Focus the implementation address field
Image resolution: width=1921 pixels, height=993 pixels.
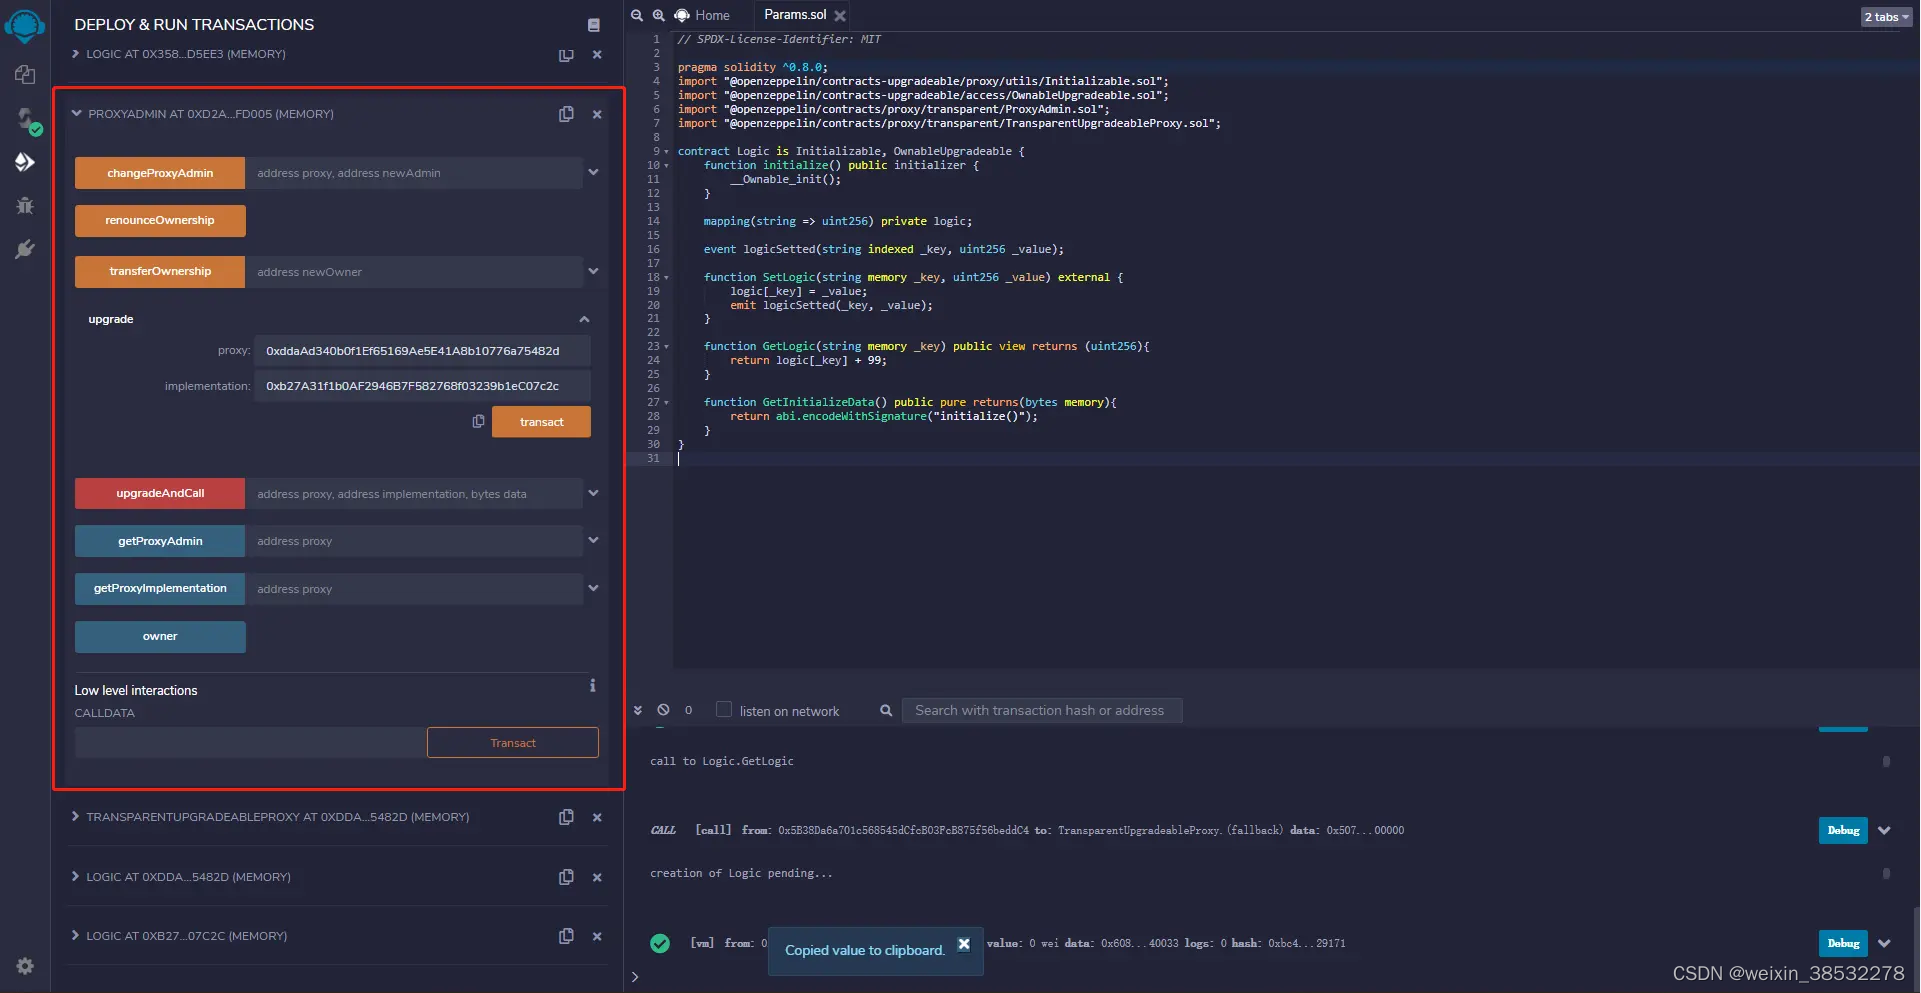point(422,386)
